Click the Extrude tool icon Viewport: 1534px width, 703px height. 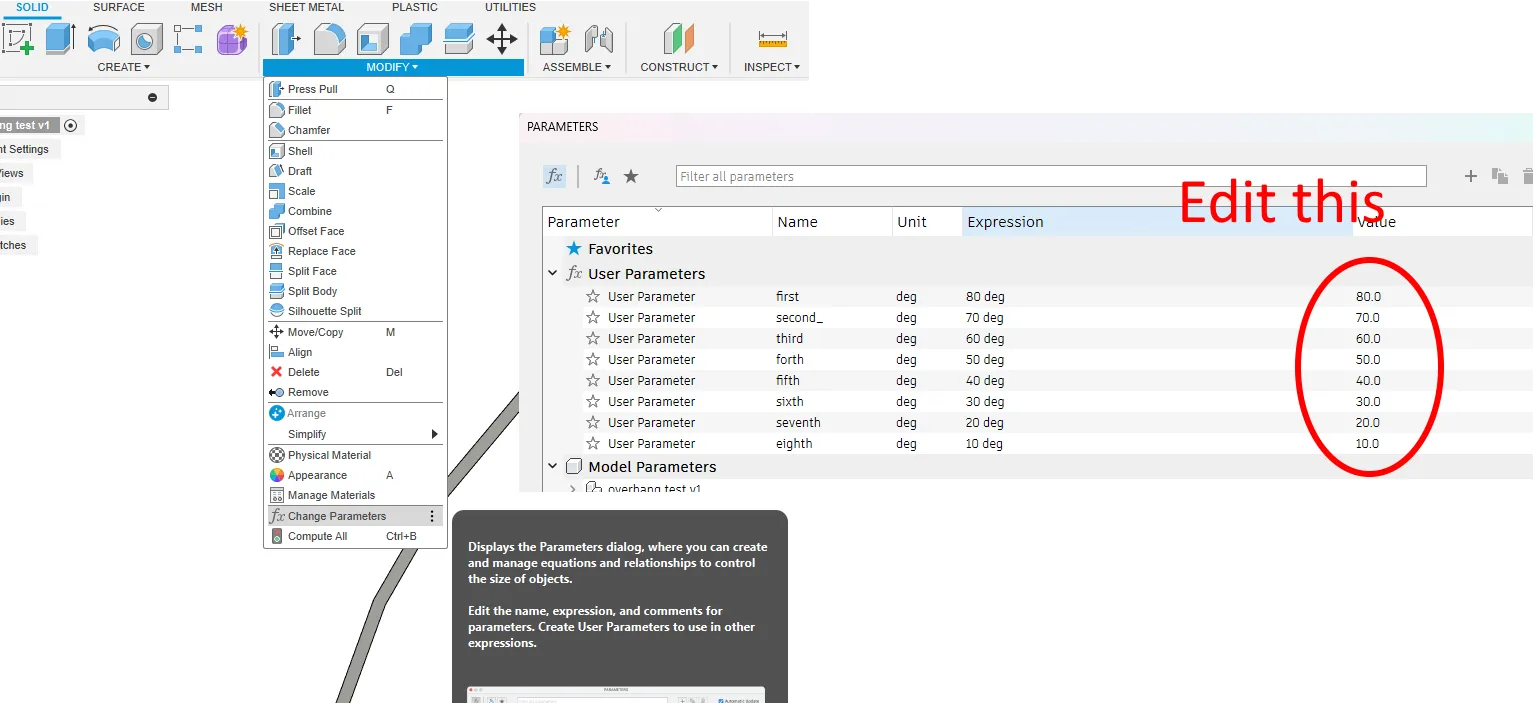[x=61, y=39]
